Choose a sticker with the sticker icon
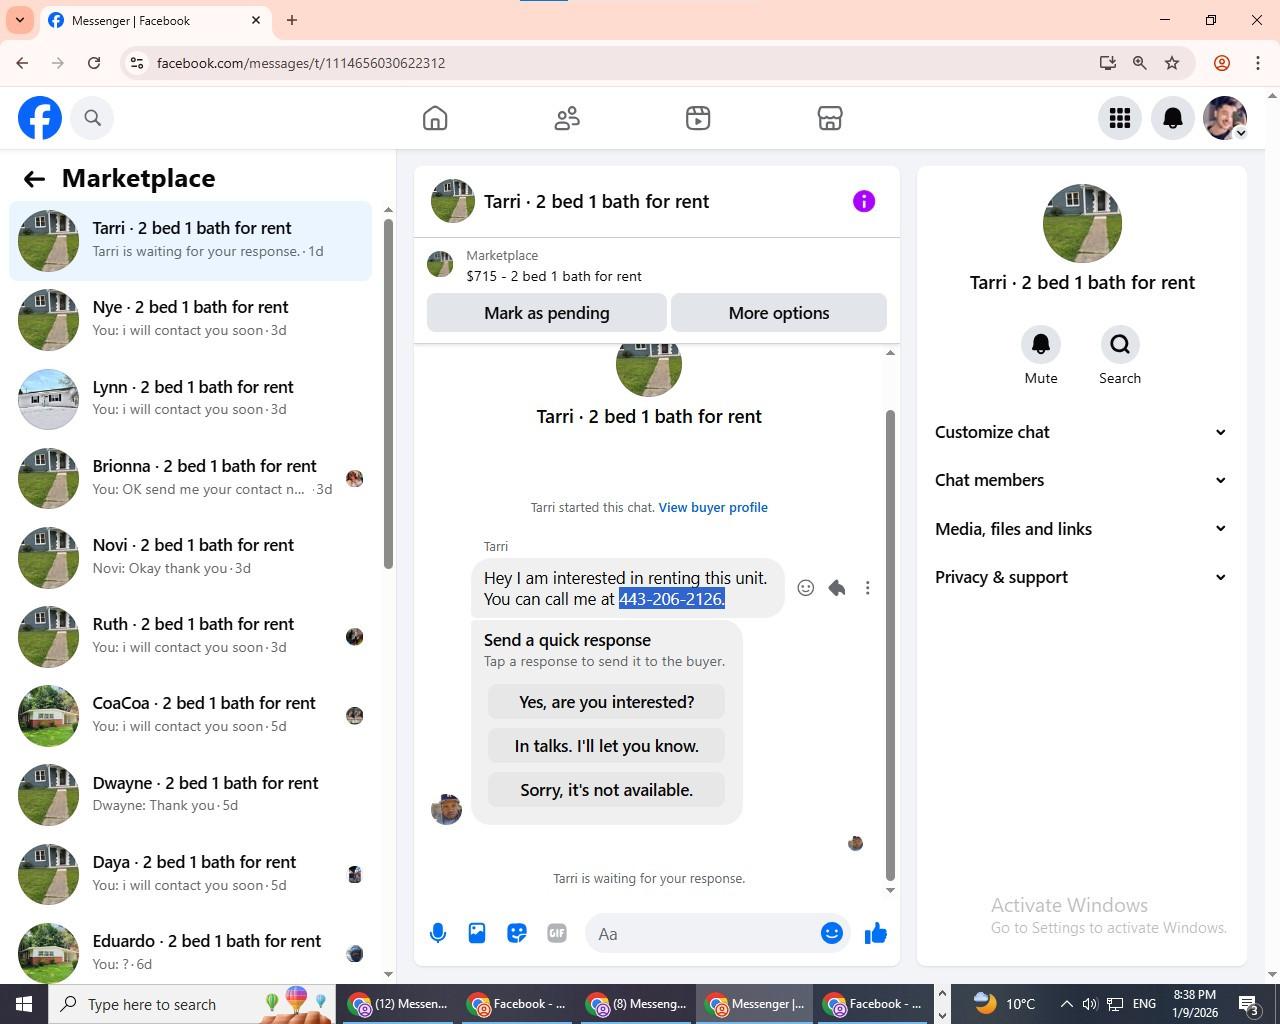Viewport: 1280px width, 1024px height. coord(517,933)
